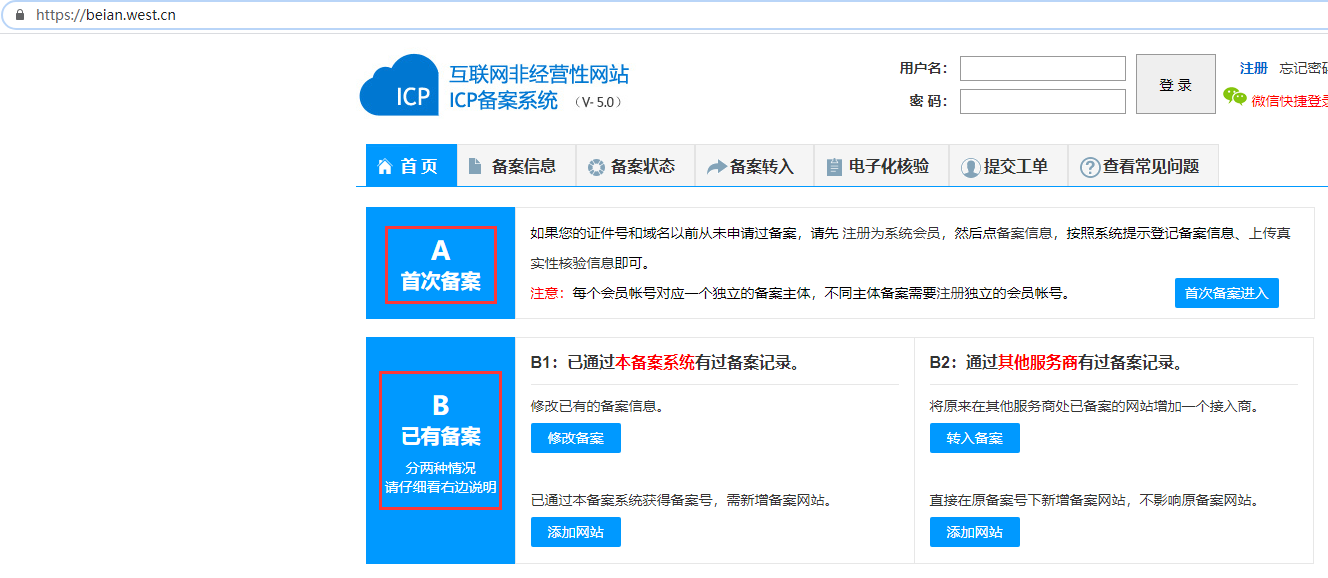1328x578 pixels.
Task: Click the arrow icon beside 备案转入
Action: (x=716, y=167)
